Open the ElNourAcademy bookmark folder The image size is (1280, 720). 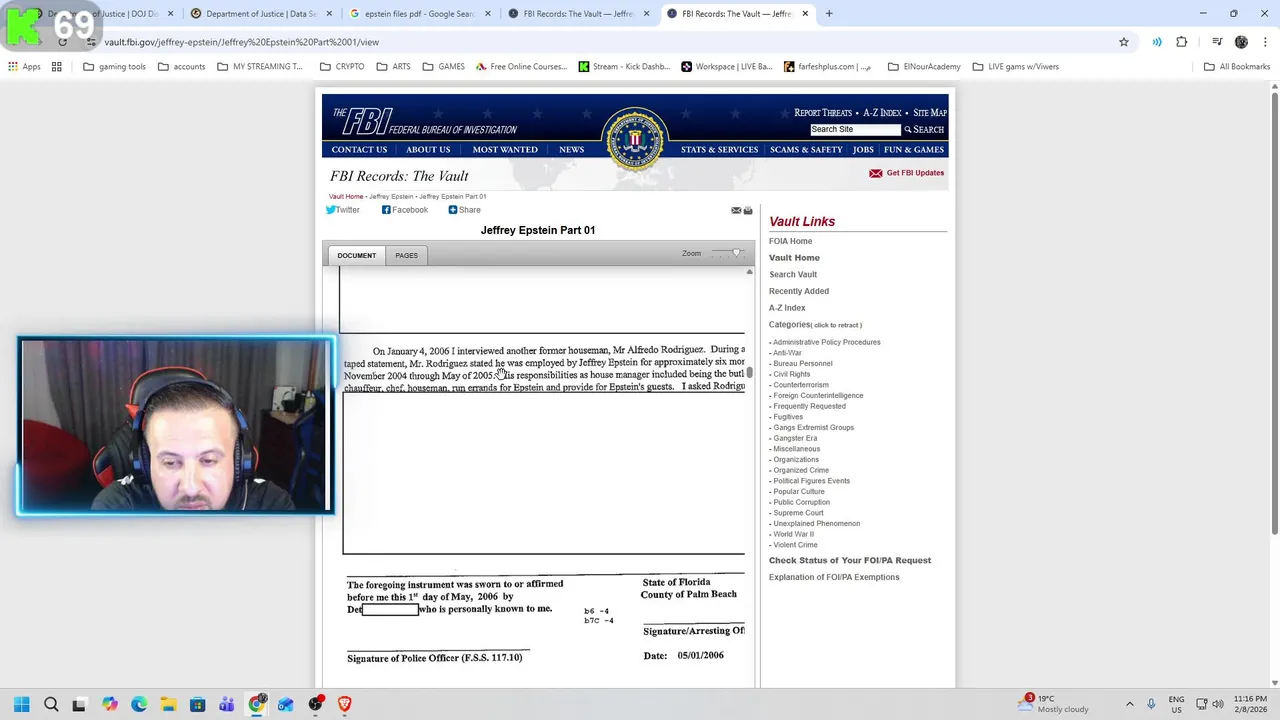(923, 67)
